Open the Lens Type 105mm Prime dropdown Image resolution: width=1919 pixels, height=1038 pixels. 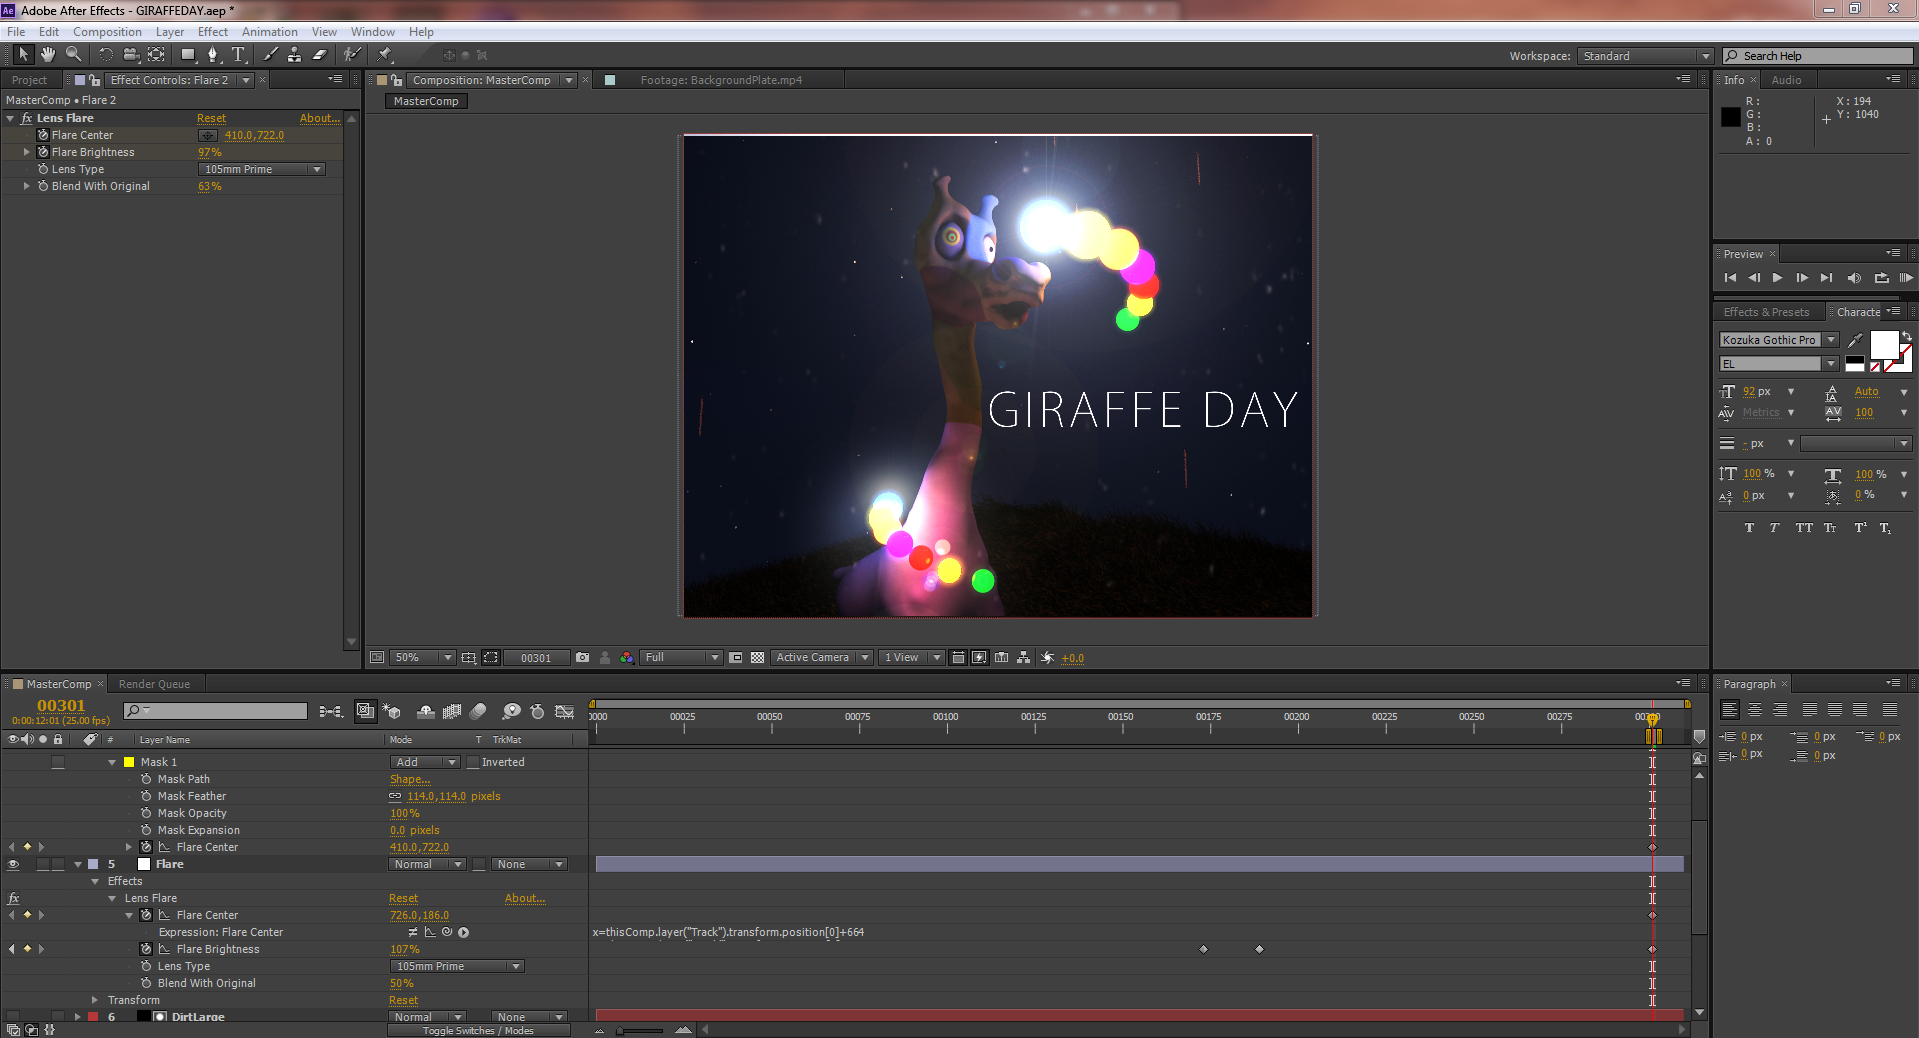point(262,169)
